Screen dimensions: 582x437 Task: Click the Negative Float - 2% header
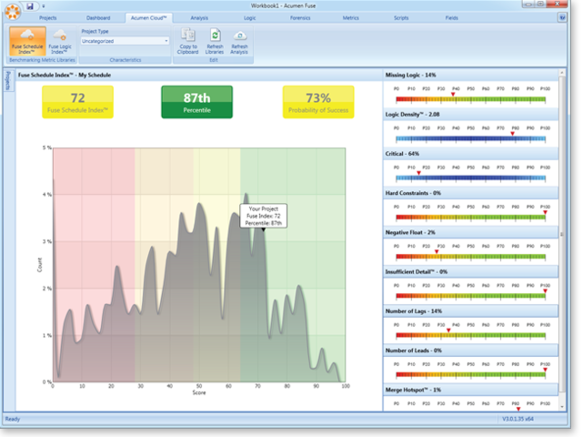[471, 232]
